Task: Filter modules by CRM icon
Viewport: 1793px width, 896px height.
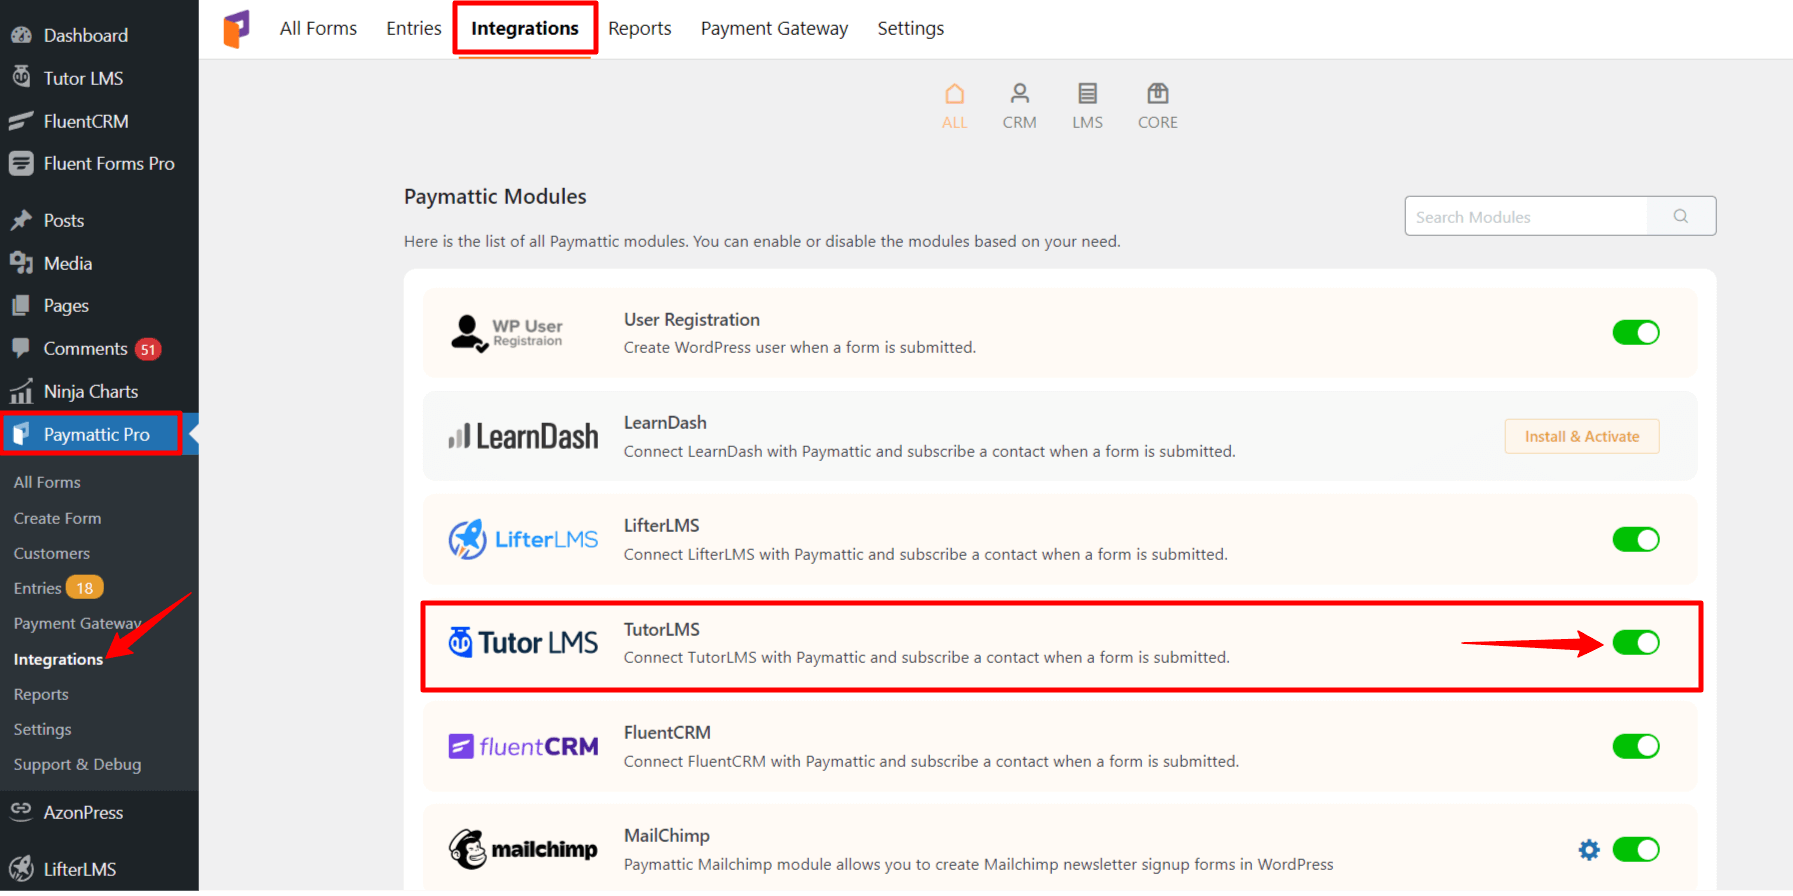Action: [x=1019, y=94]
